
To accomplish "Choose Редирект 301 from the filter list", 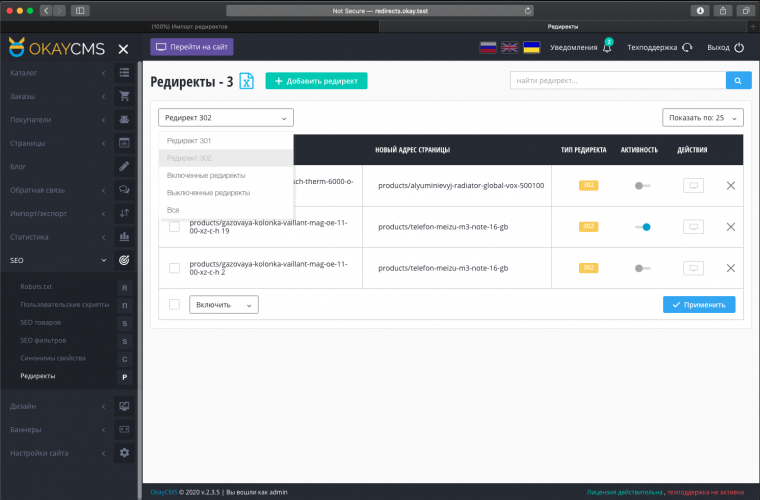I will [189, 141].
